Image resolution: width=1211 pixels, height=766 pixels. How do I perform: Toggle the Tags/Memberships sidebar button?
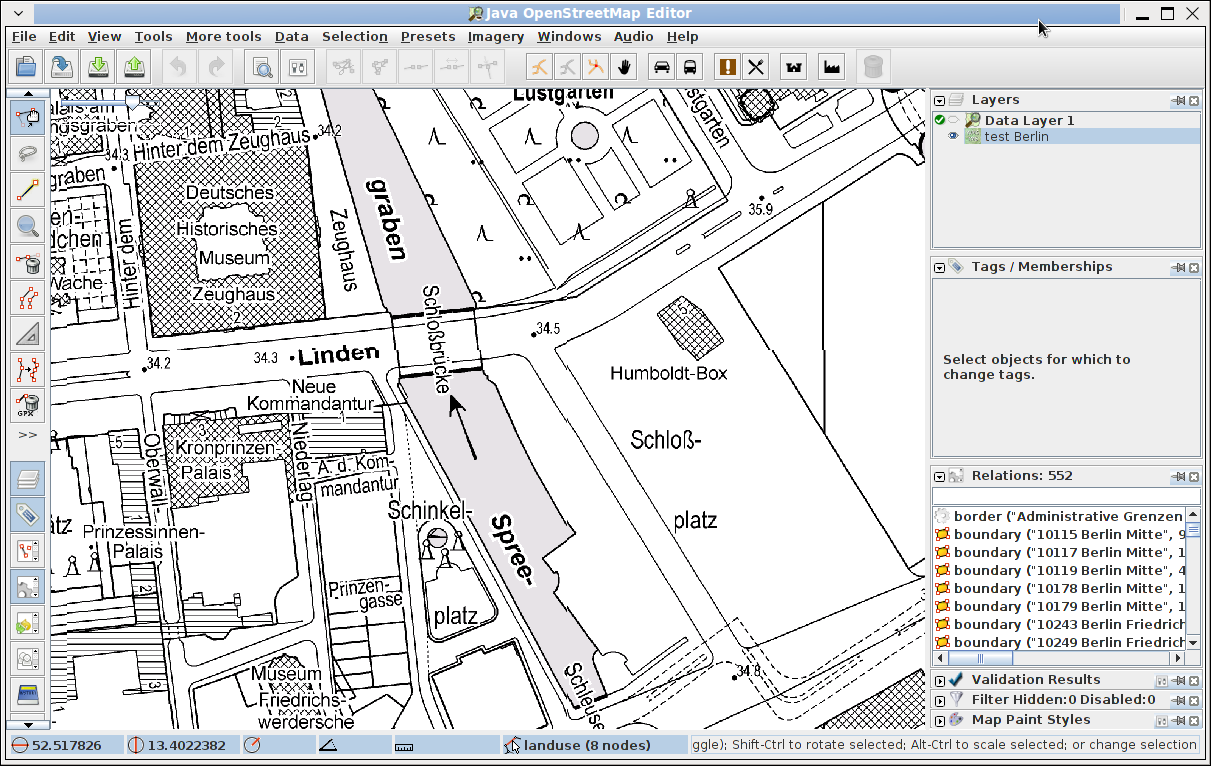[x=28, y=515]
